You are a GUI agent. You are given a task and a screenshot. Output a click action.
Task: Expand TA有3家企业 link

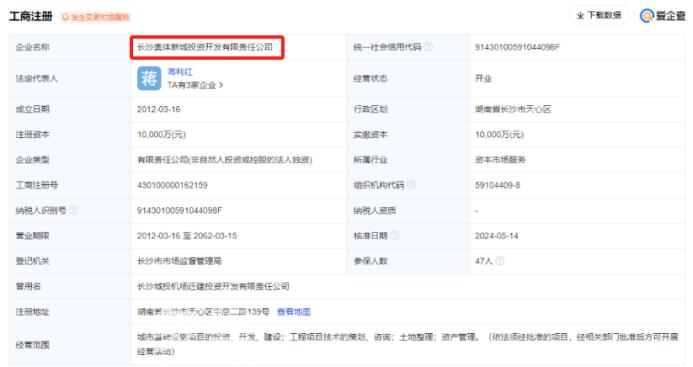[x=195, y=85]
